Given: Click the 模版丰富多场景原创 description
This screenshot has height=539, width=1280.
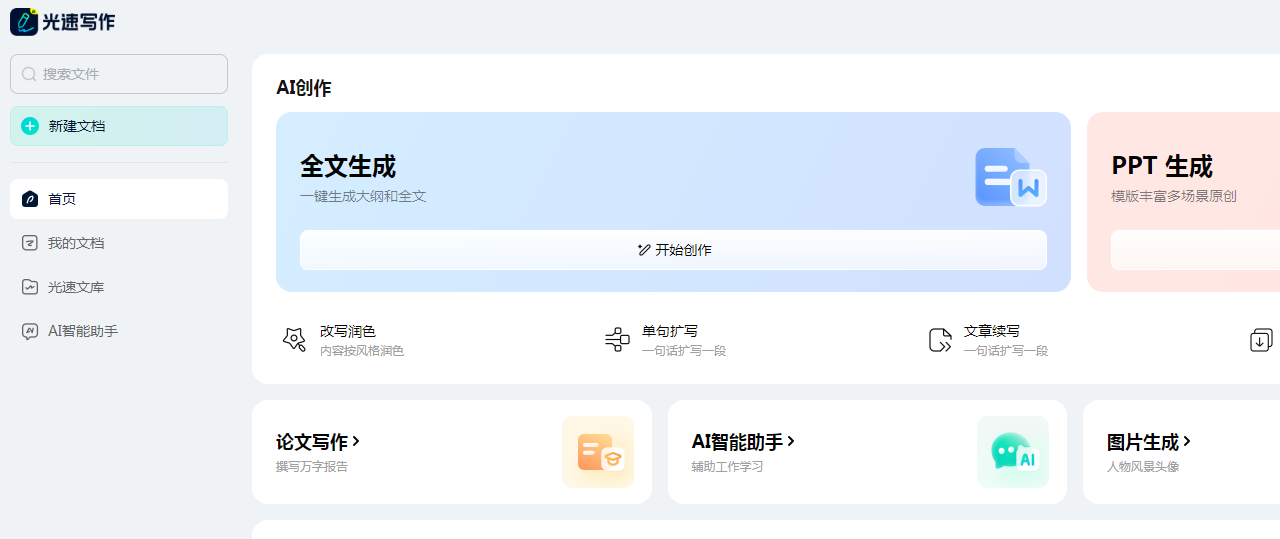Looking at the screenshot, I should pyautogui.click(x=1174, y=196).
